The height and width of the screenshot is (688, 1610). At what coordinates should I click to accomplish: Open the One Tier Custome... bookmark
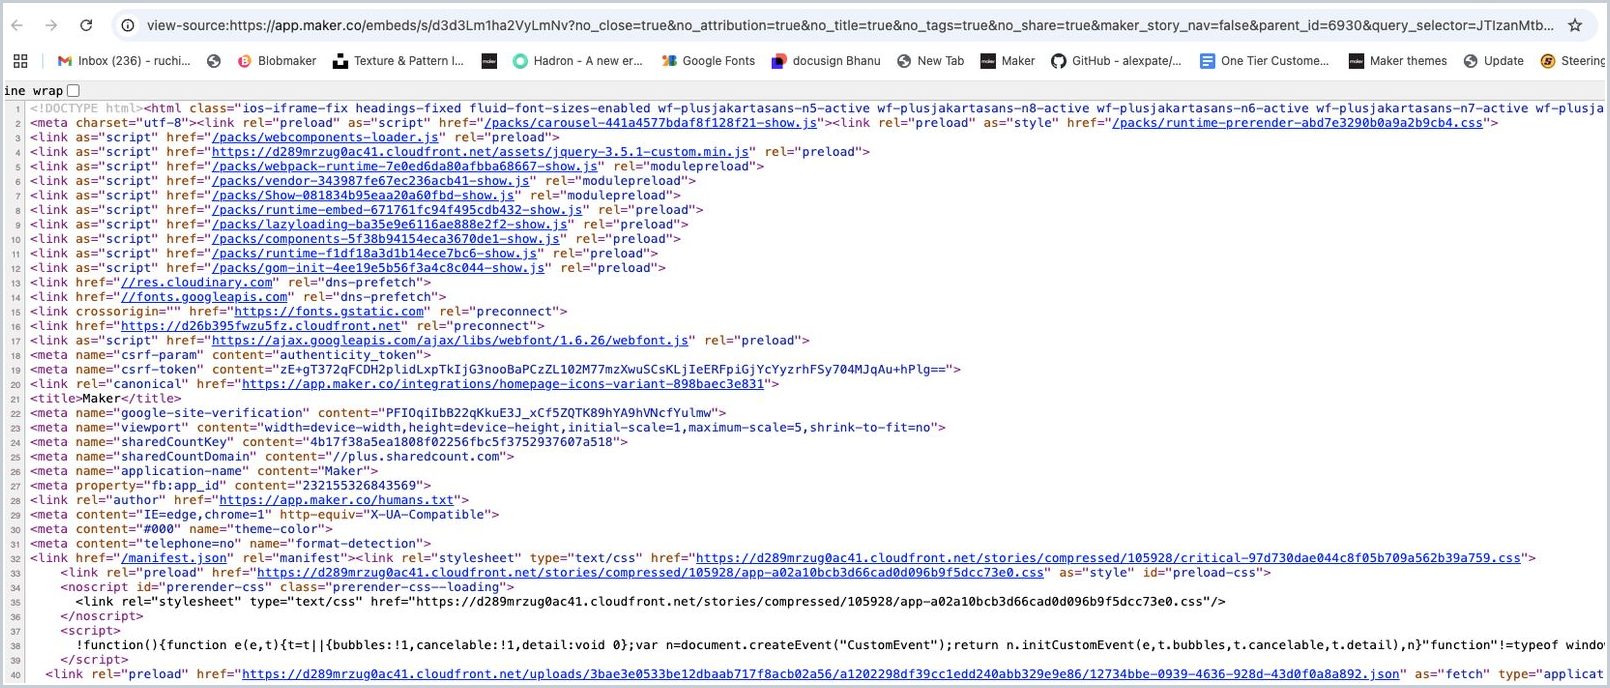pos(1265,61)
